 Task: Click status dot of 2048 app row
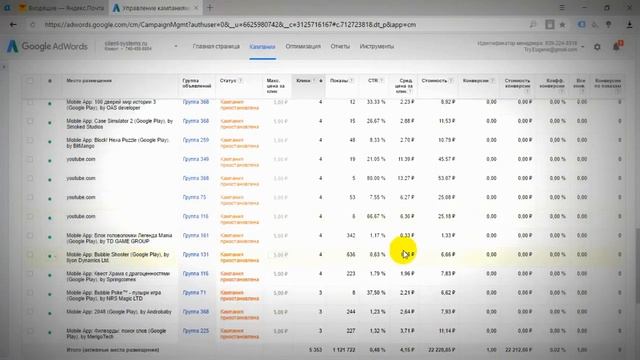click(50, 313)
